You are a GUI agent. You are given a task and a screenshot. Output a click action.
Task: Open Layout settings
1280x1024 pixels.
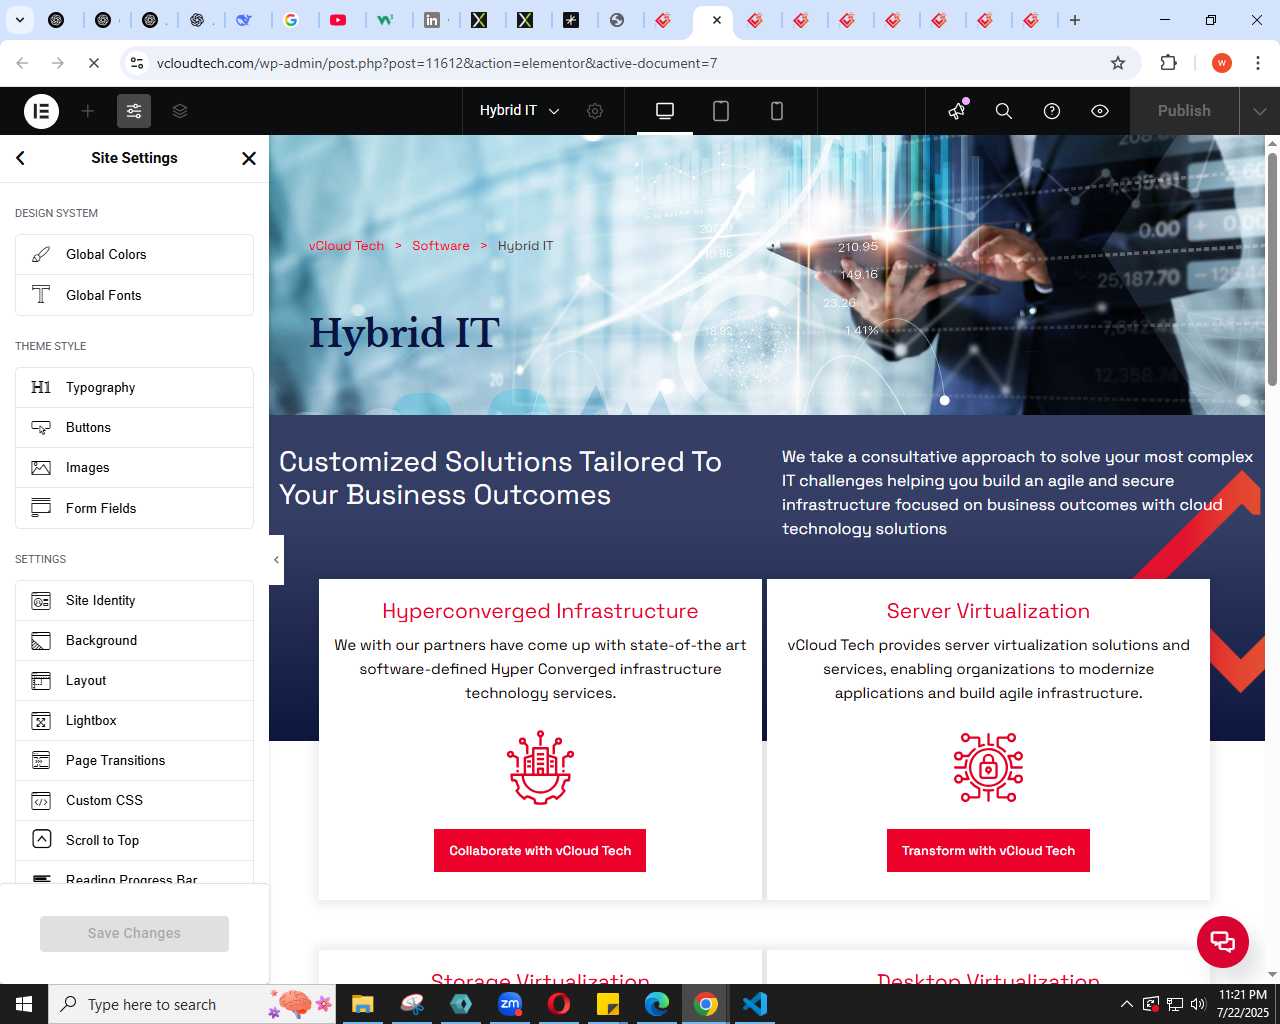134,681
